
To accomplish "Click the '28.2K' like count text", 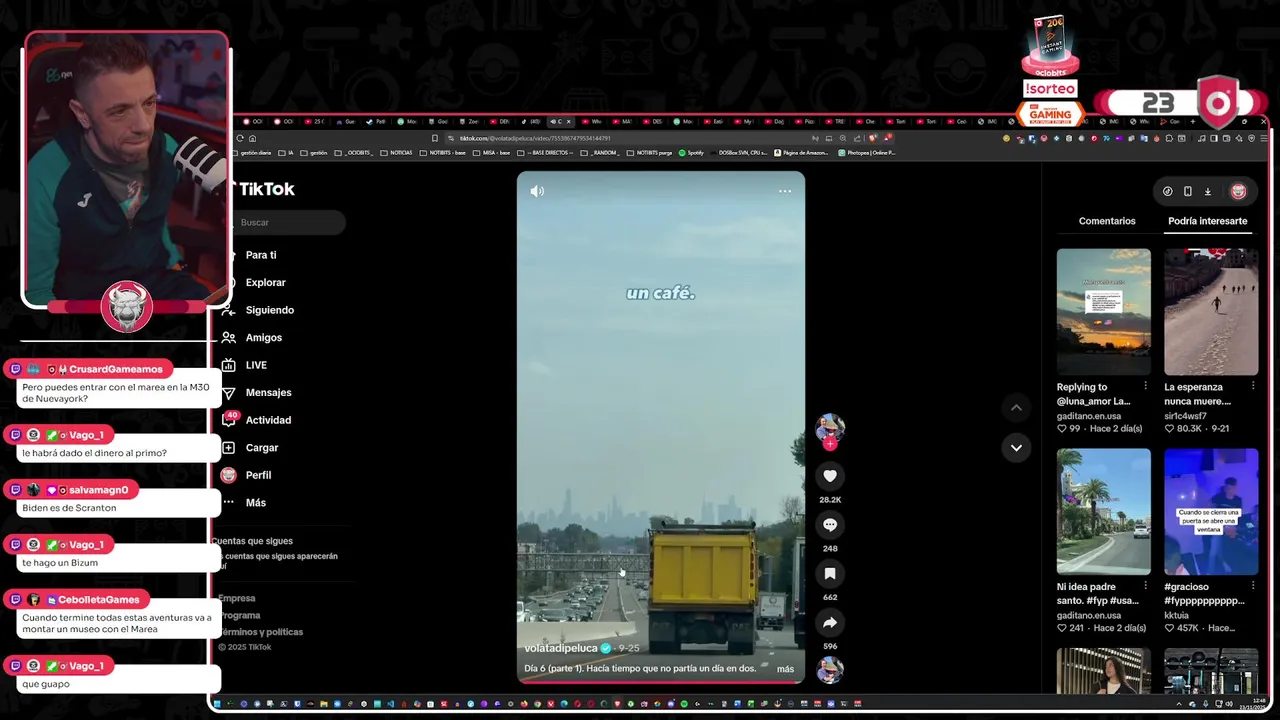I will pos(829,499).
